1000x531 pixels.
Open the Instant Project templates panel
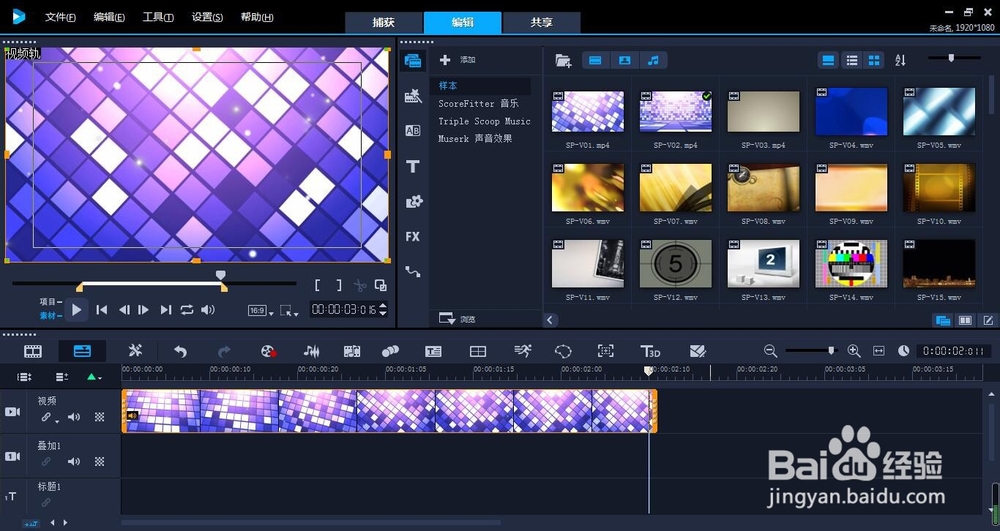click(413, 96)
